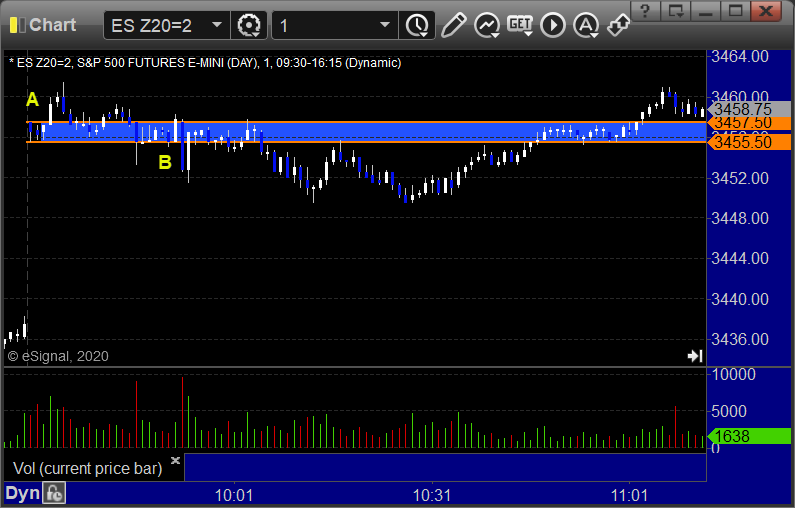Click the 3440.00 price axis label

pyautogui.click(x=740, y=299)
